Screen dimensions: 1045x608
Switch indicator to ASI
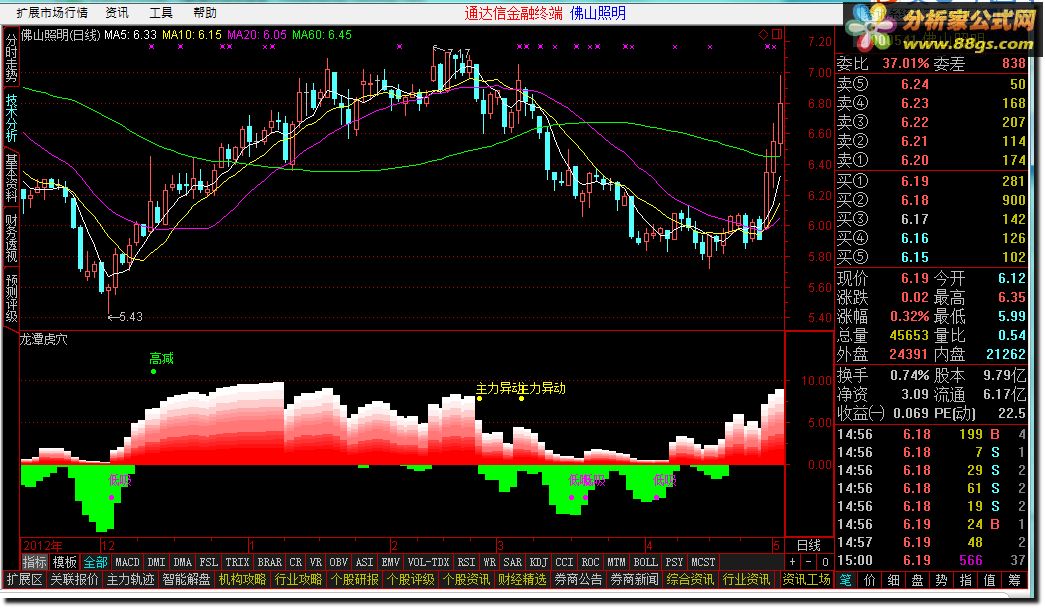[365, 562]
